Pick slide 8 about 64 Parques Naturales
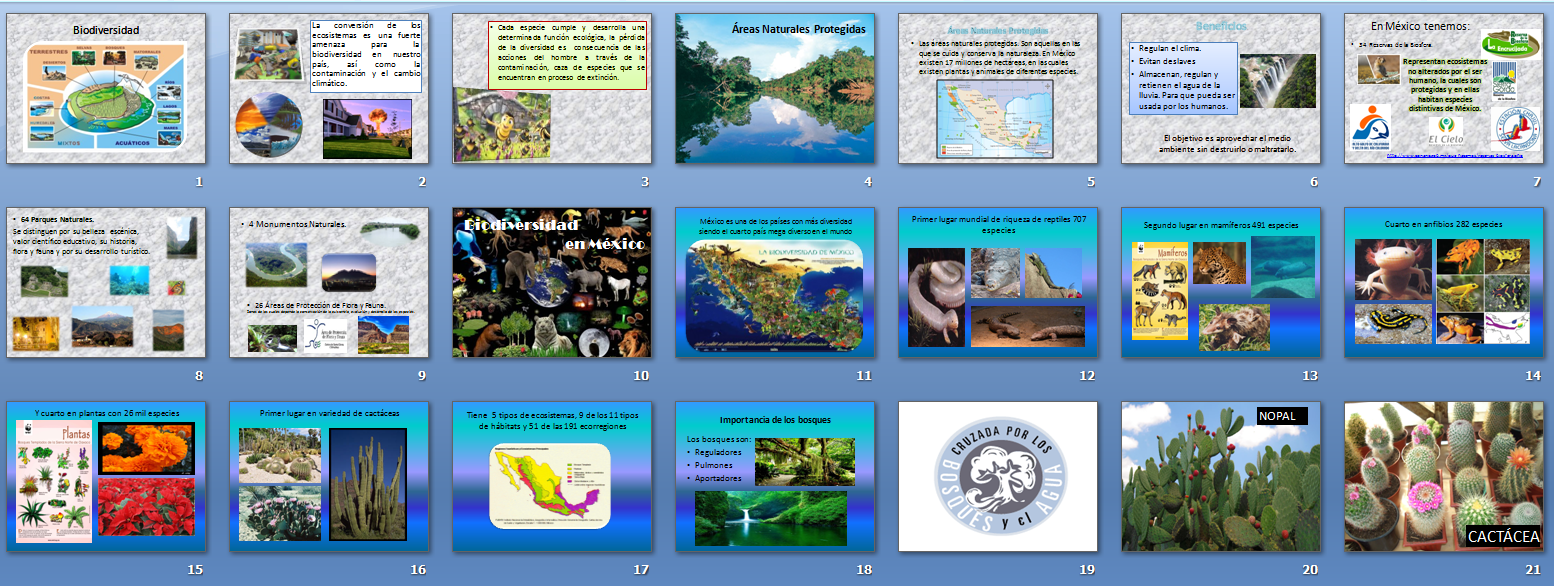The height and width of the screenshot is (586, 1554). click(x=106, y=282)
